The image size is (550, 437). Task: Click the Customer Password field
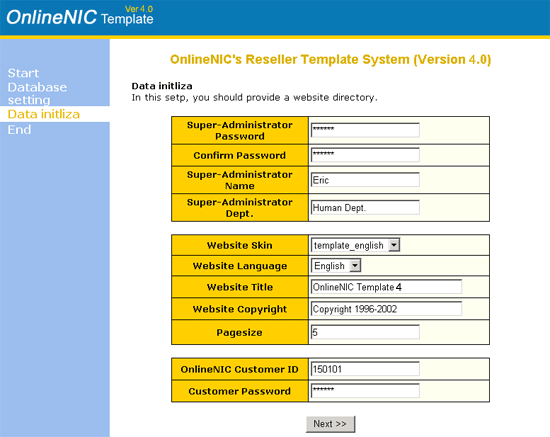click(x=365, y=391)
